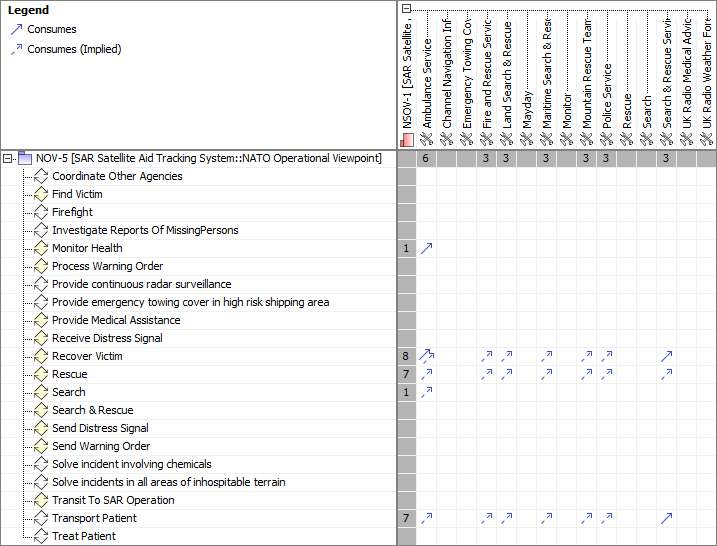The width and height of the screenshot is (717, 546).
Task: Collapse the NOV-5 package tree node
Action: [7, 159]
